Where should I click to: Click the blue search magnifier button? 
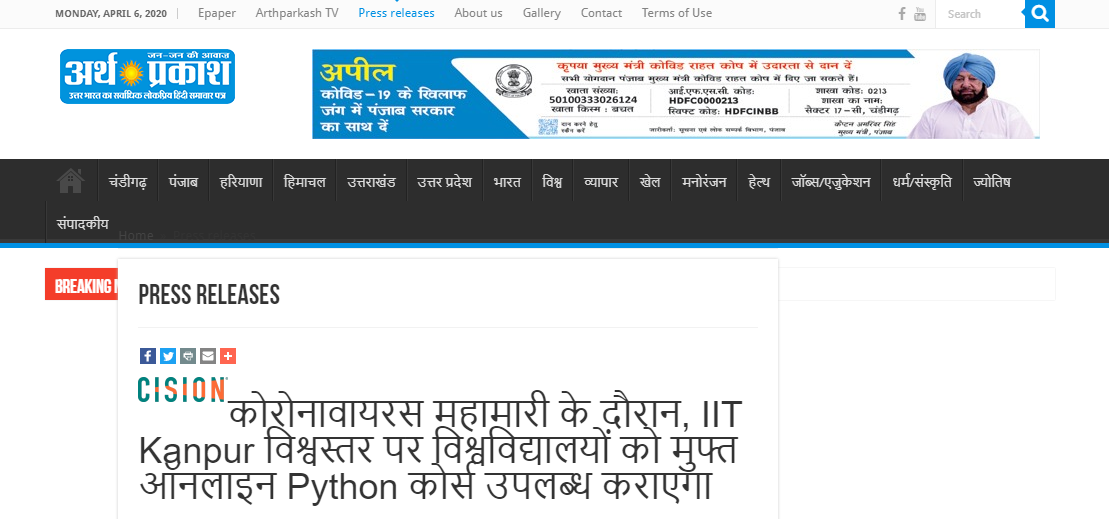pos(1040,13)
